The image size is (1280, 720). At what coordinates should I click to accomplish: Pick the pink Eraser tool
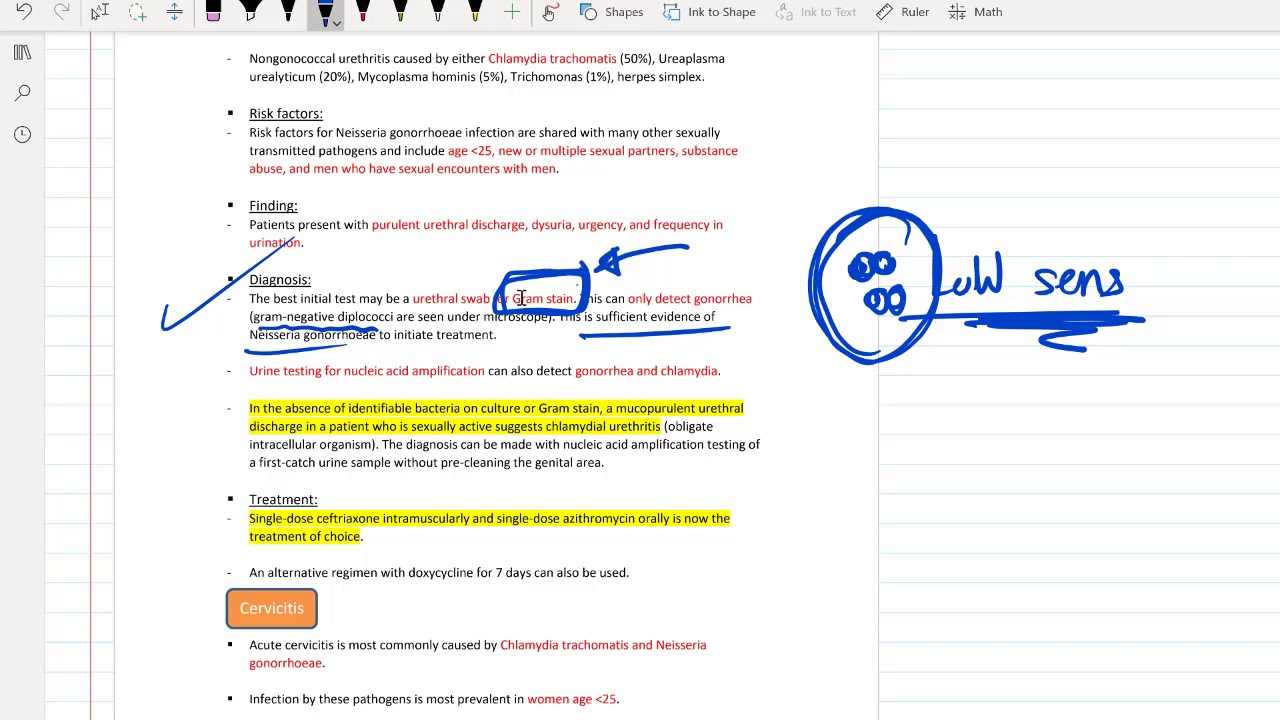point(213,12)
